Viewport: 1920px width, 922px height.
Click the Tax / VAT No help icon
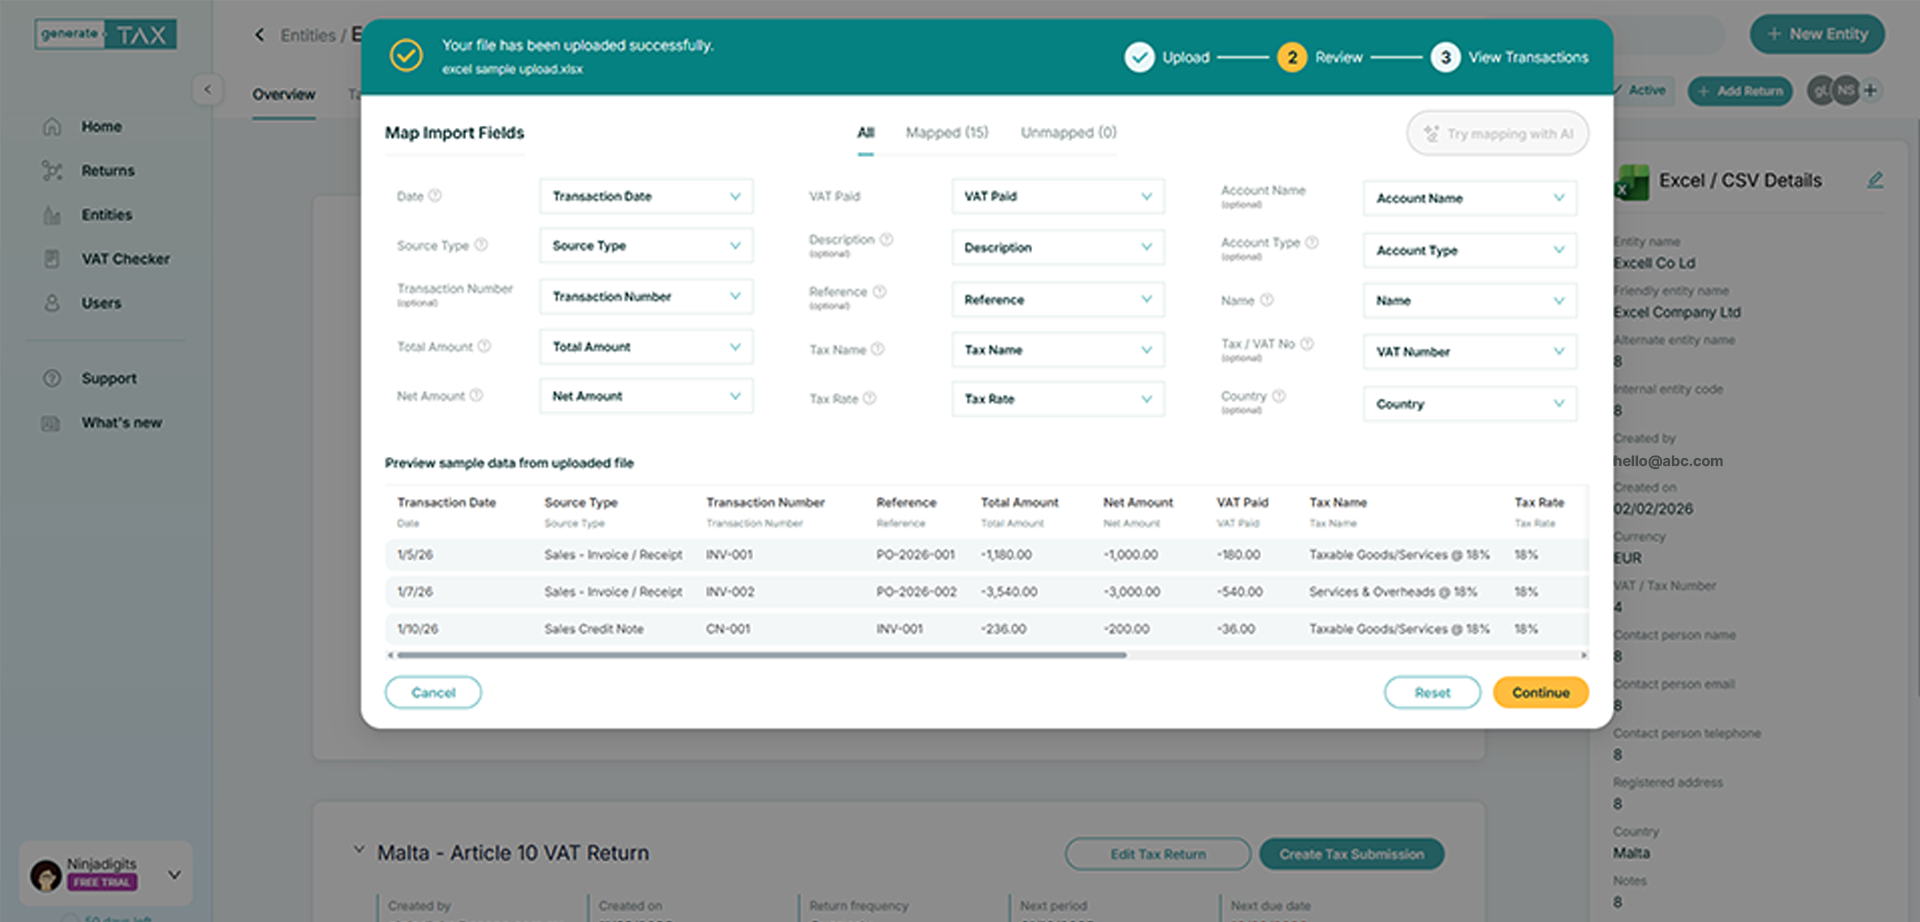(x=1307, y=344)
